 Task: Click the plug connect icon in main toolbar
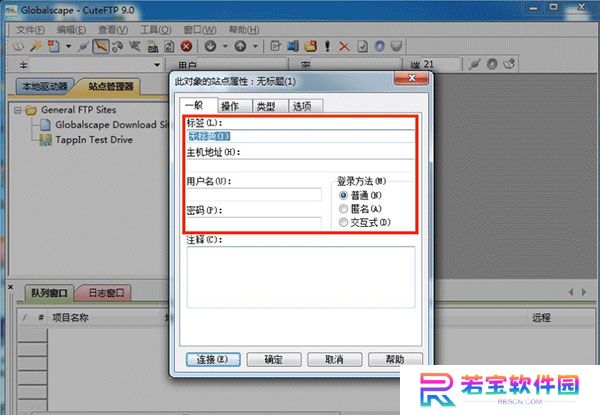[x=83, y=47]
